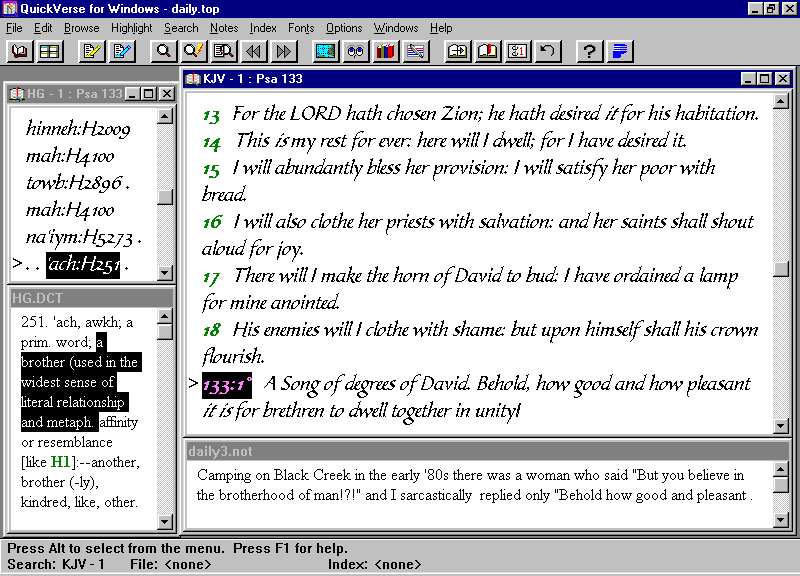Click the QuickVerse app icon in the title bar

point(10,9)
